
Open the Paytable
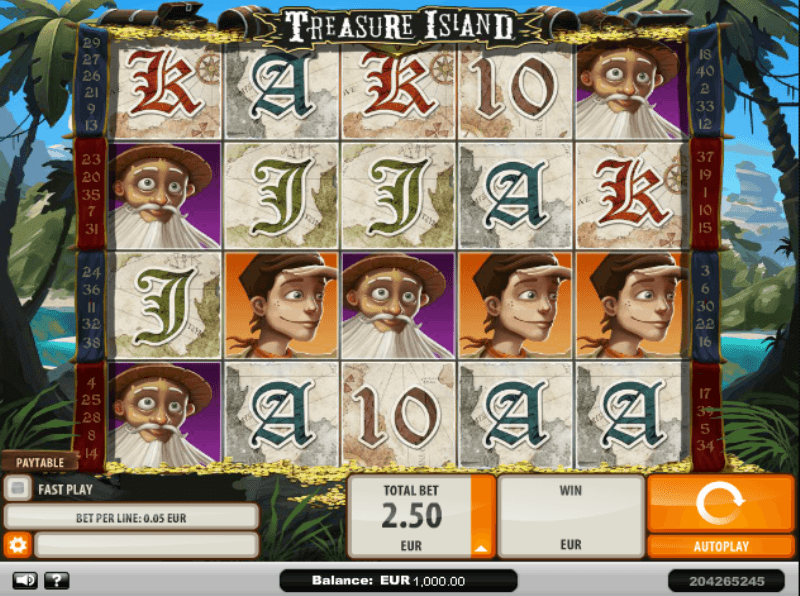[x=39, y=462]
